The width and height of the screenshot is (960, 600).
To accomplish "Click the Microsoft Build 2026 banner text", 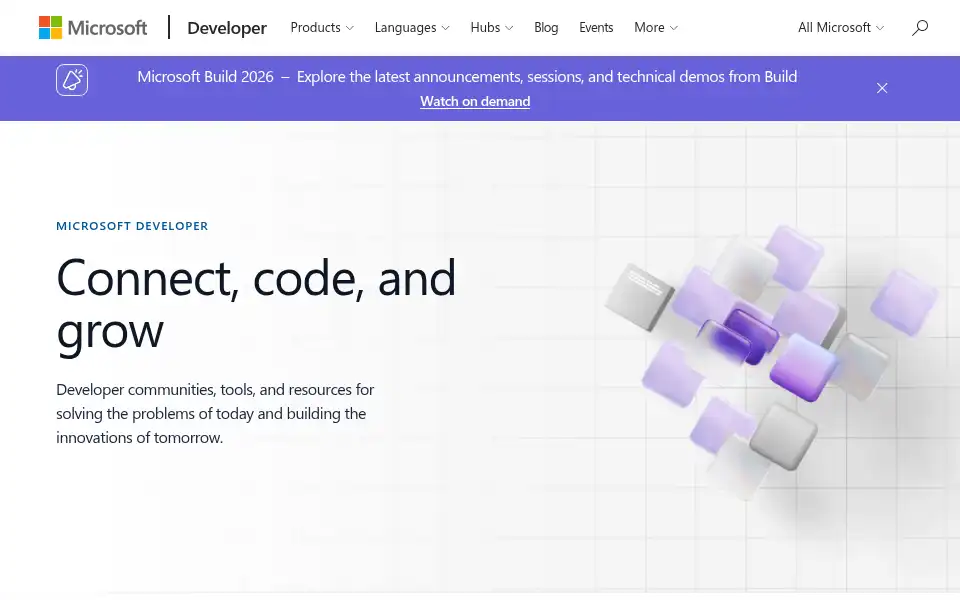I will (467, 77).
